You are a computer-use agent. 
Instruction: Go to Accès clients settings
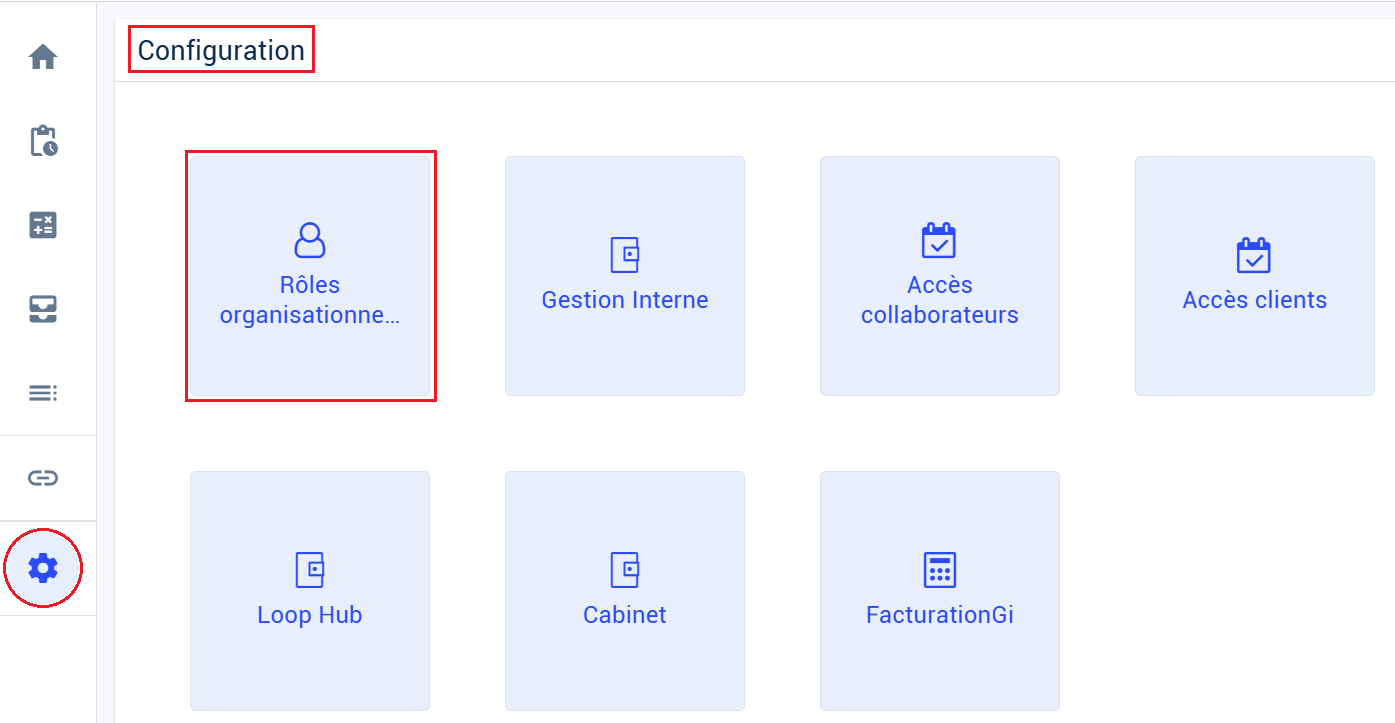pos(1254,300)
